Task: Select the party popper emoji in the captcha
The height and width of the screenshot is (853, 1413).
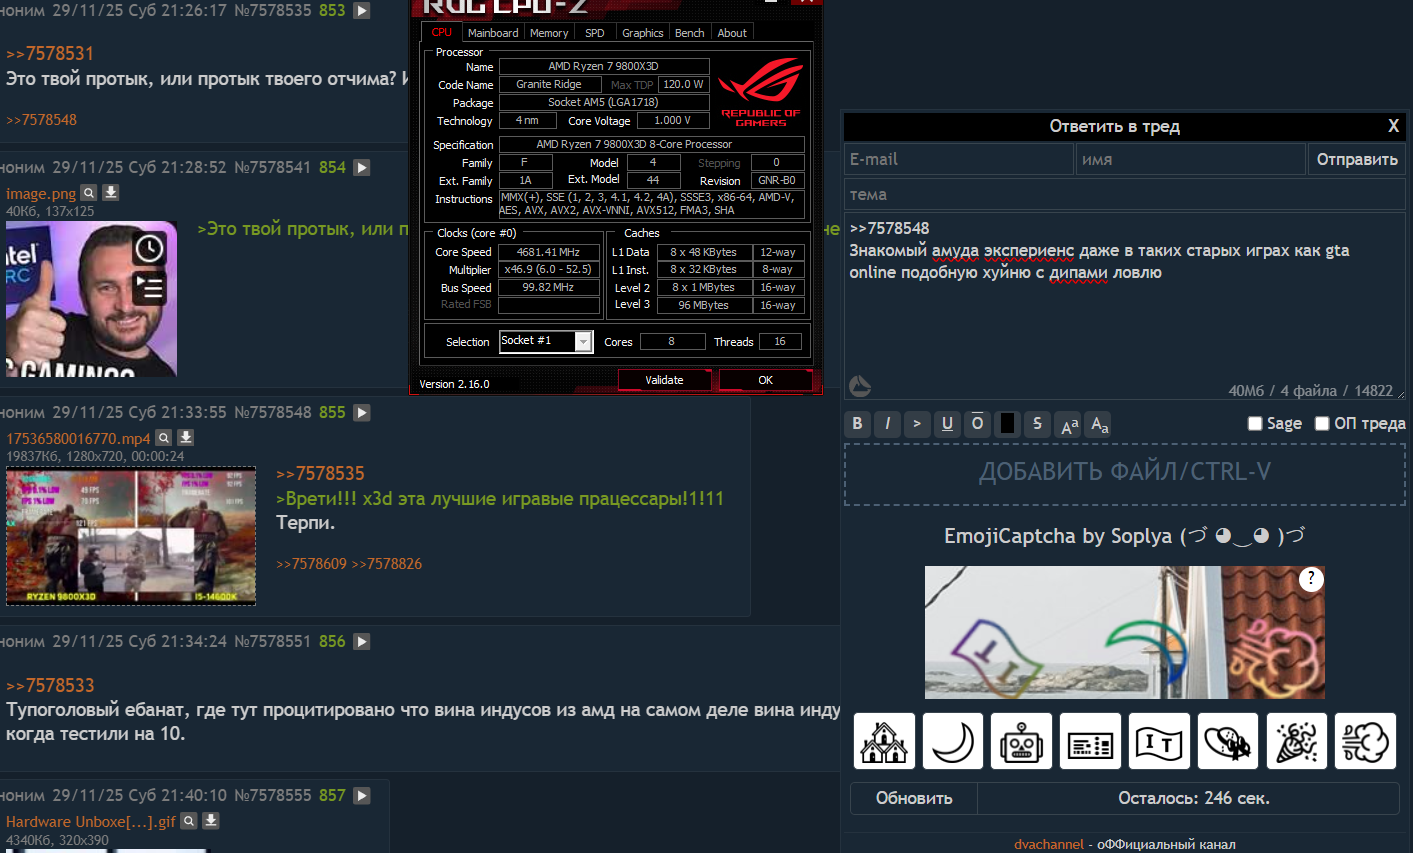Action: pos(1297,741)
